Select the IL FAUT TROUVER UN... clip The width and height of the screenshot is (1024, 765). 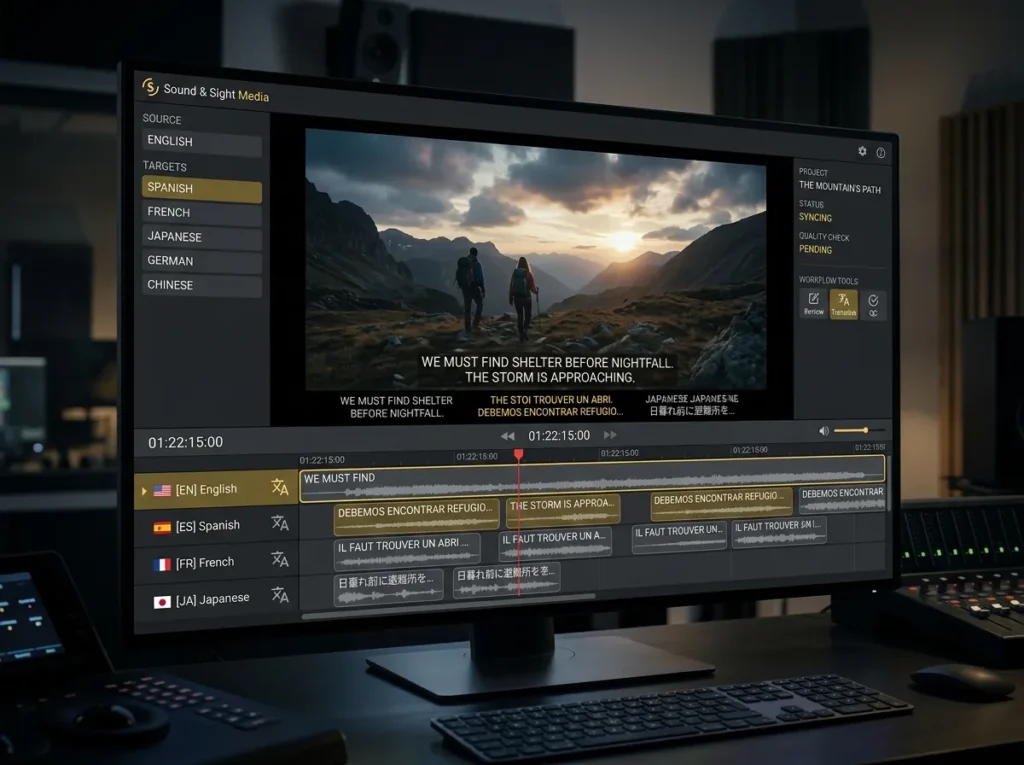click(x=679, y=537)
